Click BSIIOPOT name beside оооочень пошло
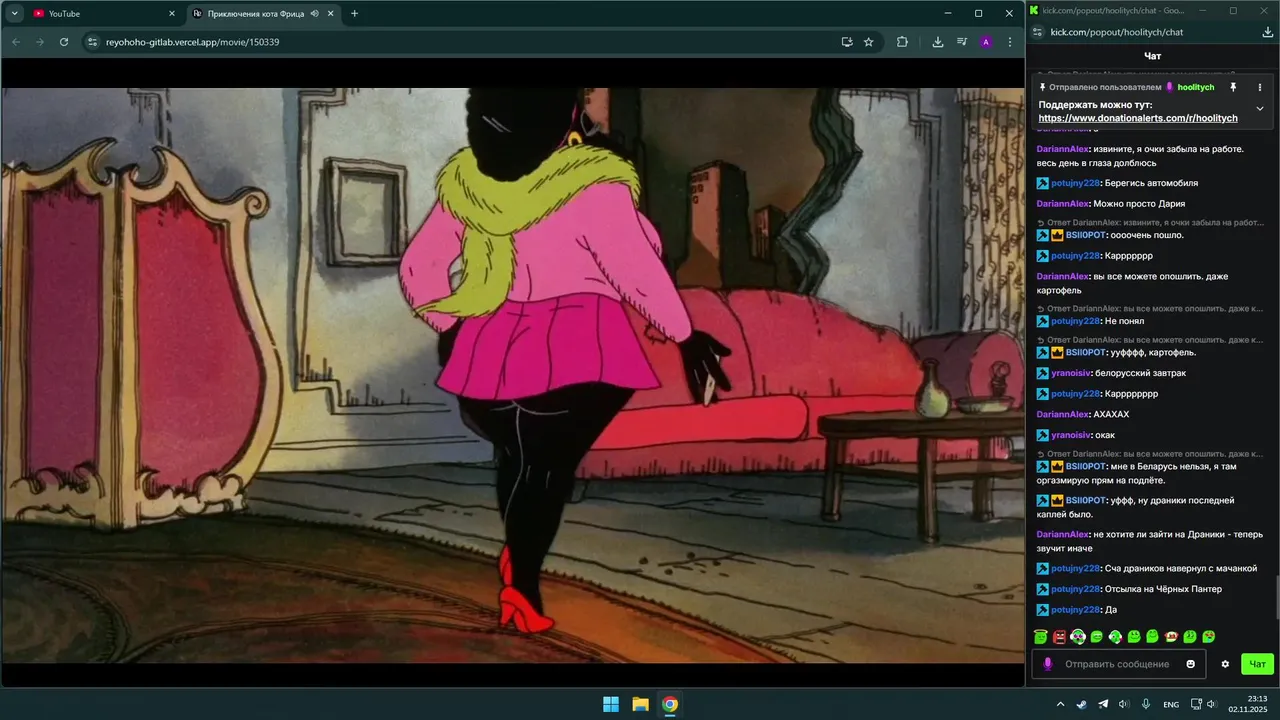The width and height of the screenshot is (1280, 720). click(1085, 235)
